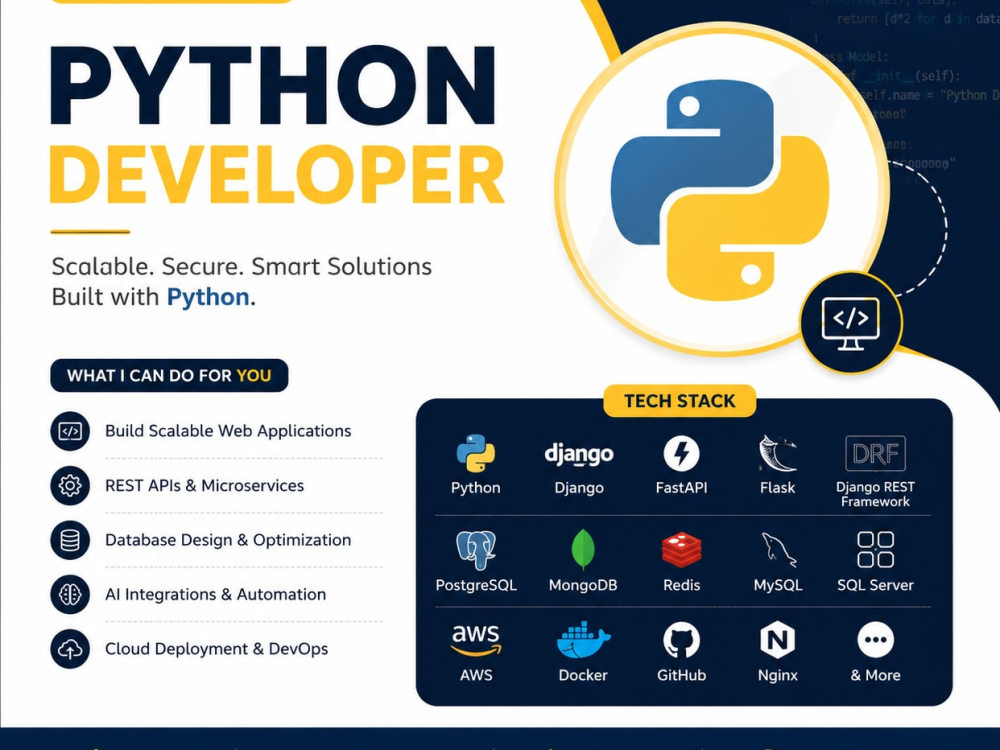Click the Redis red stack icon
The image size is (1000, 750).
tap(681, 550)
